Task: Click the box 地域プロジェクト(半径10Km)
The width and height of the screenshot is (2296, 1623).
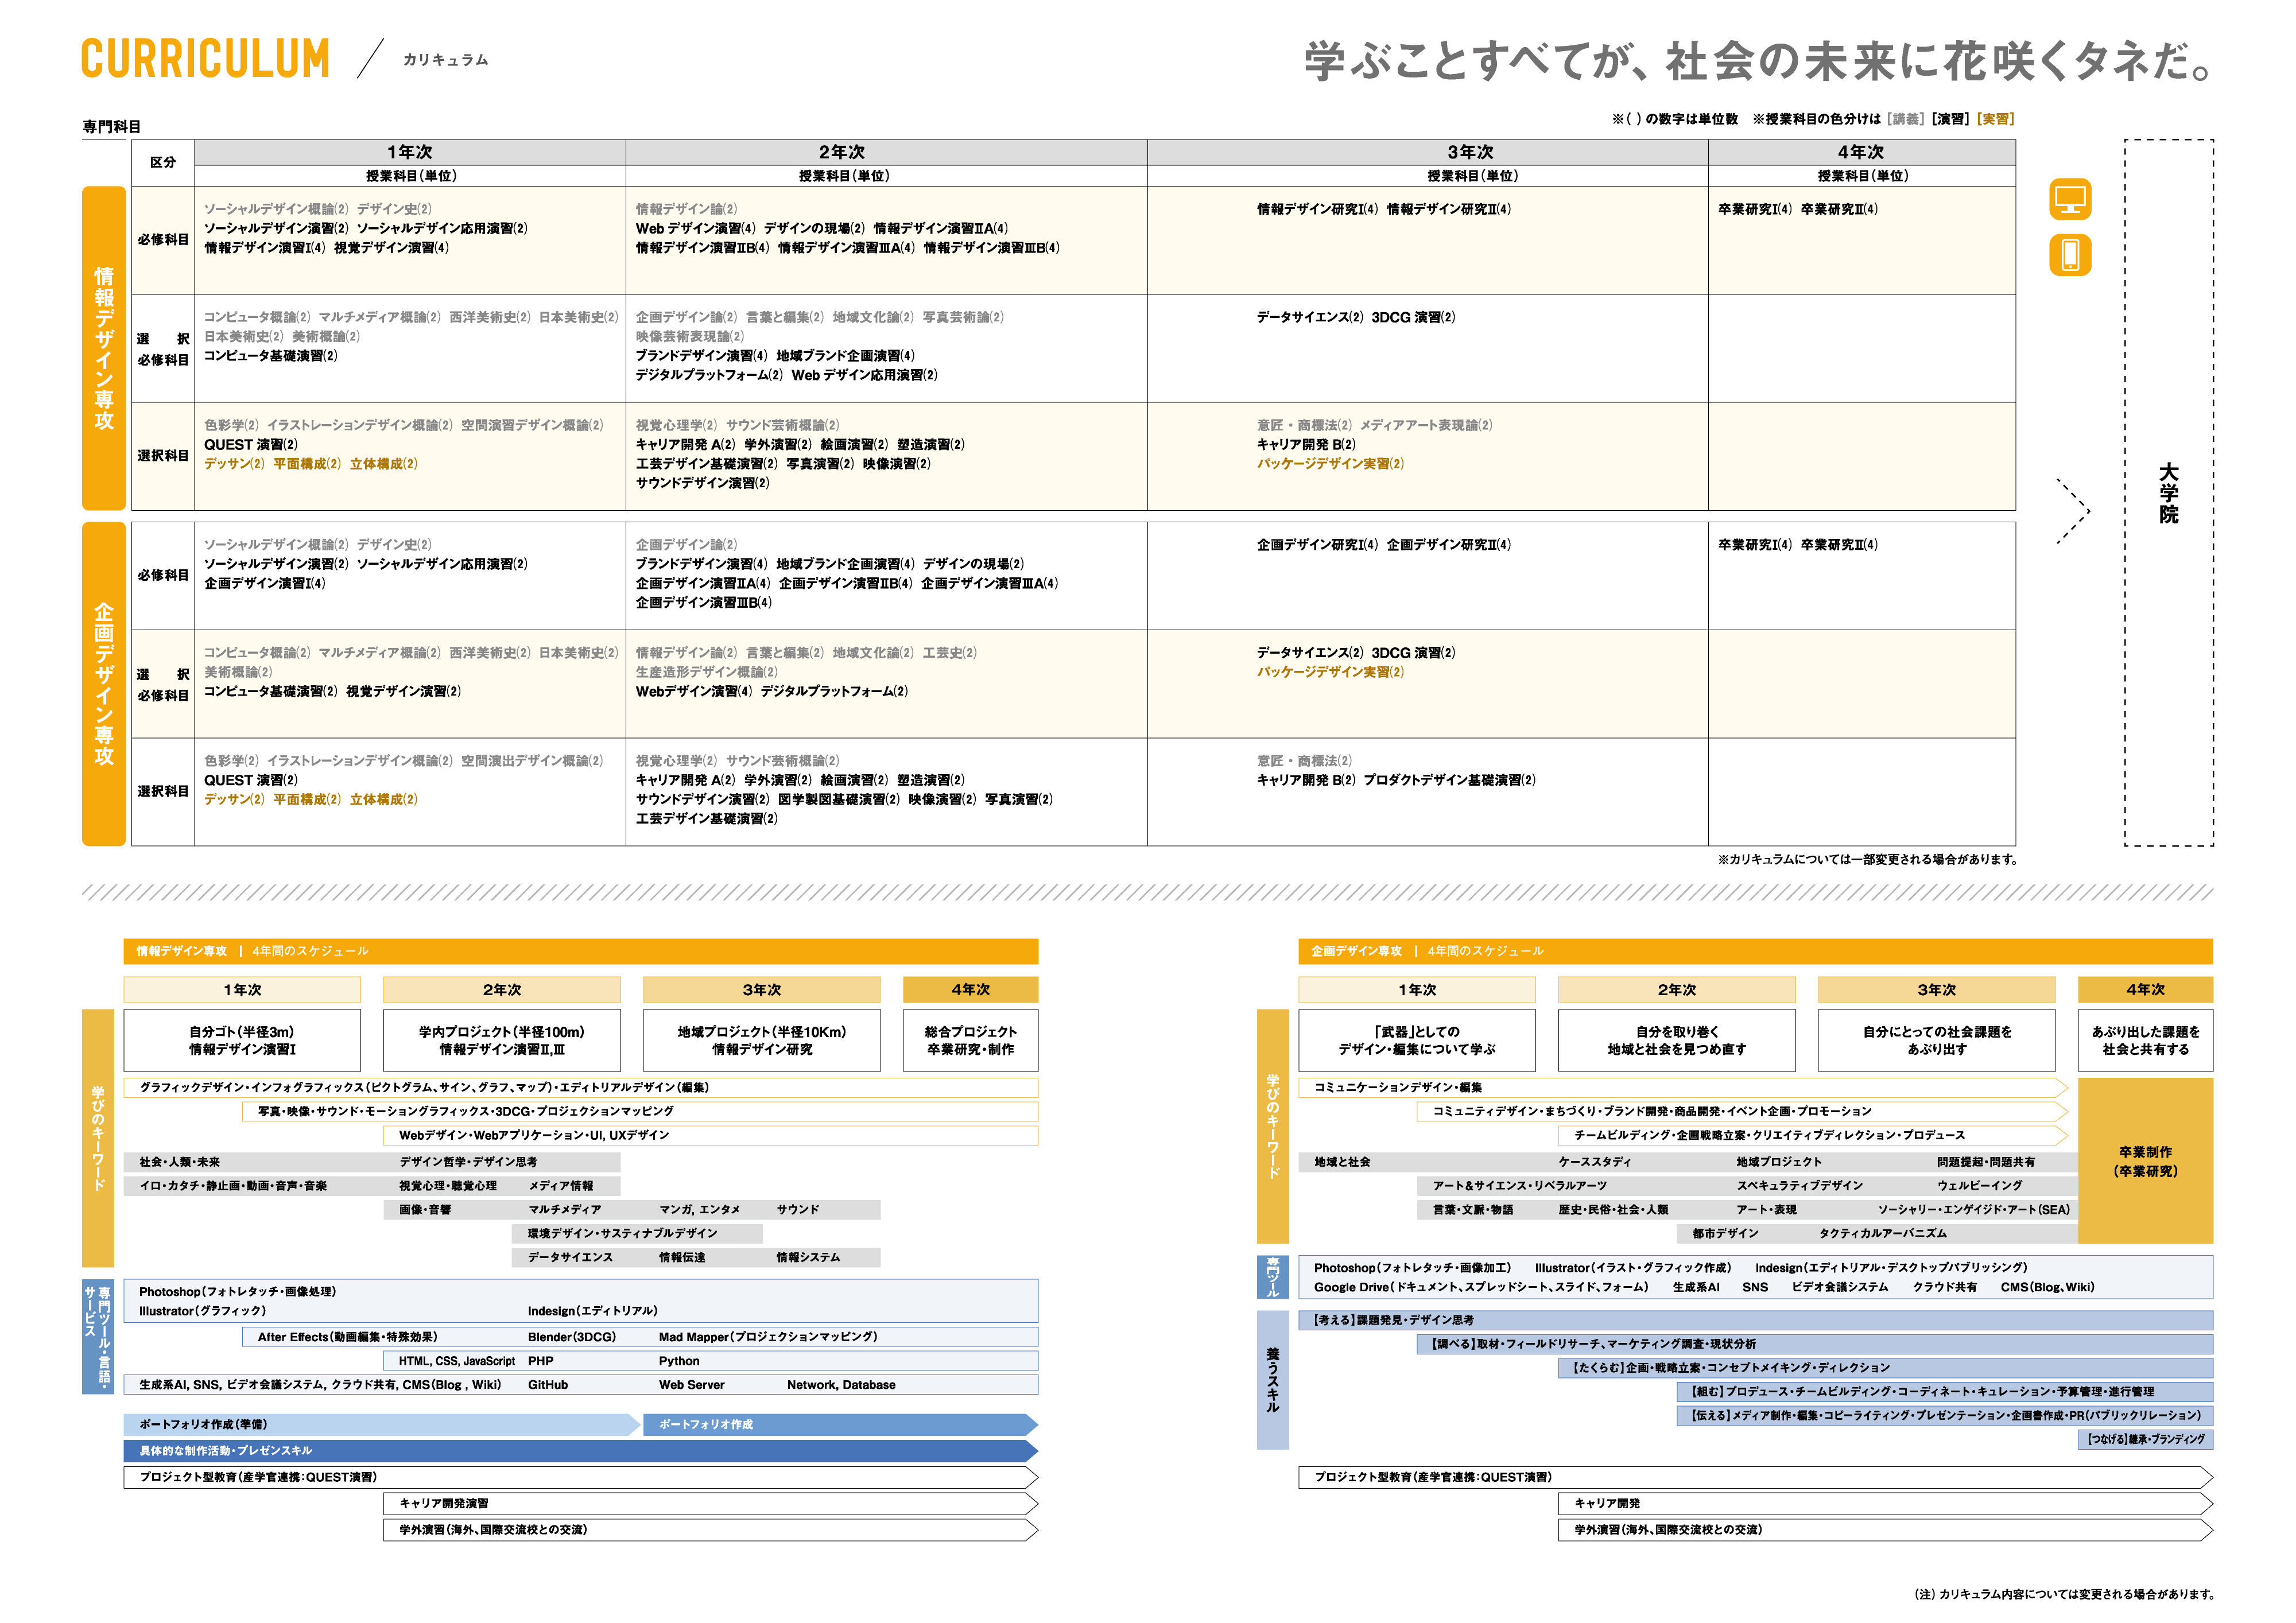Action: [x=762, y=1040]
